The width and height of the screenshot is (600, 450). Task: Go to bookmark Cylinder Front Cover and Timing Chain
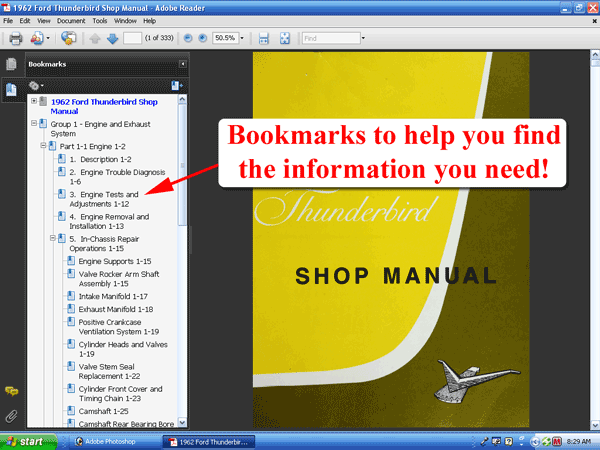[121, 393]
